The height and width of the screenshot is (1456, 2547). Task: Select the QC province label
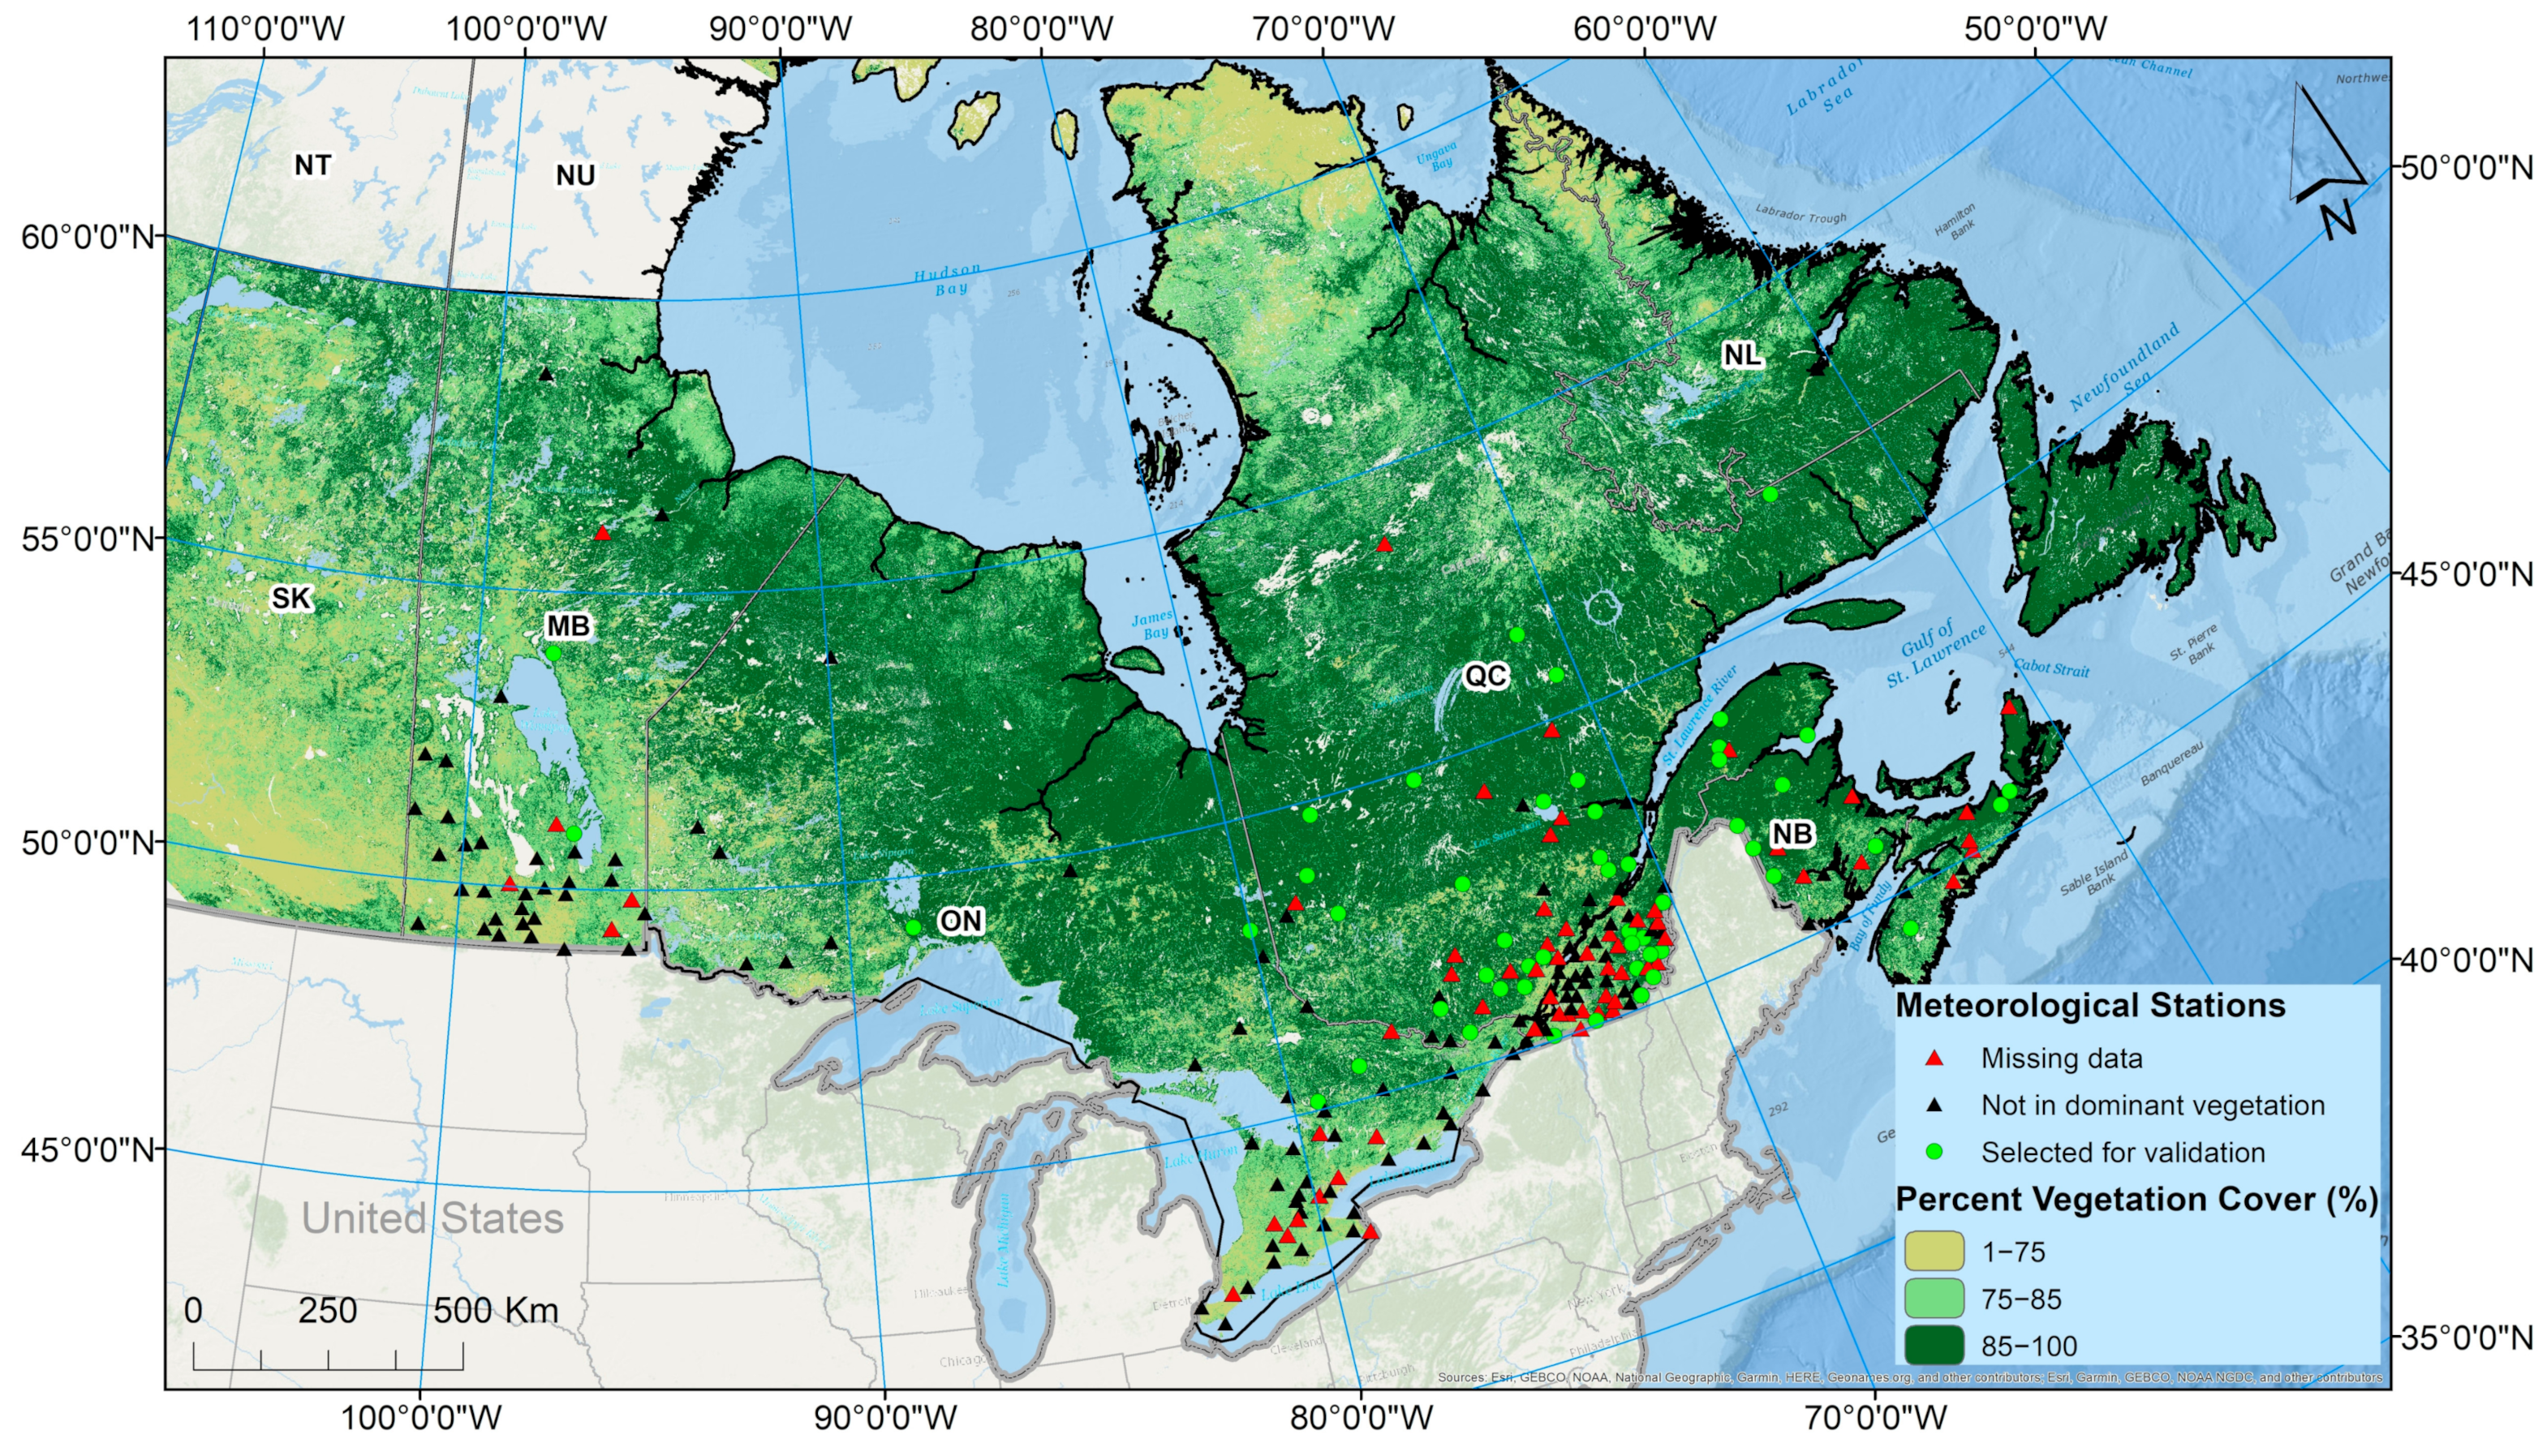[x=1489, y=675]
